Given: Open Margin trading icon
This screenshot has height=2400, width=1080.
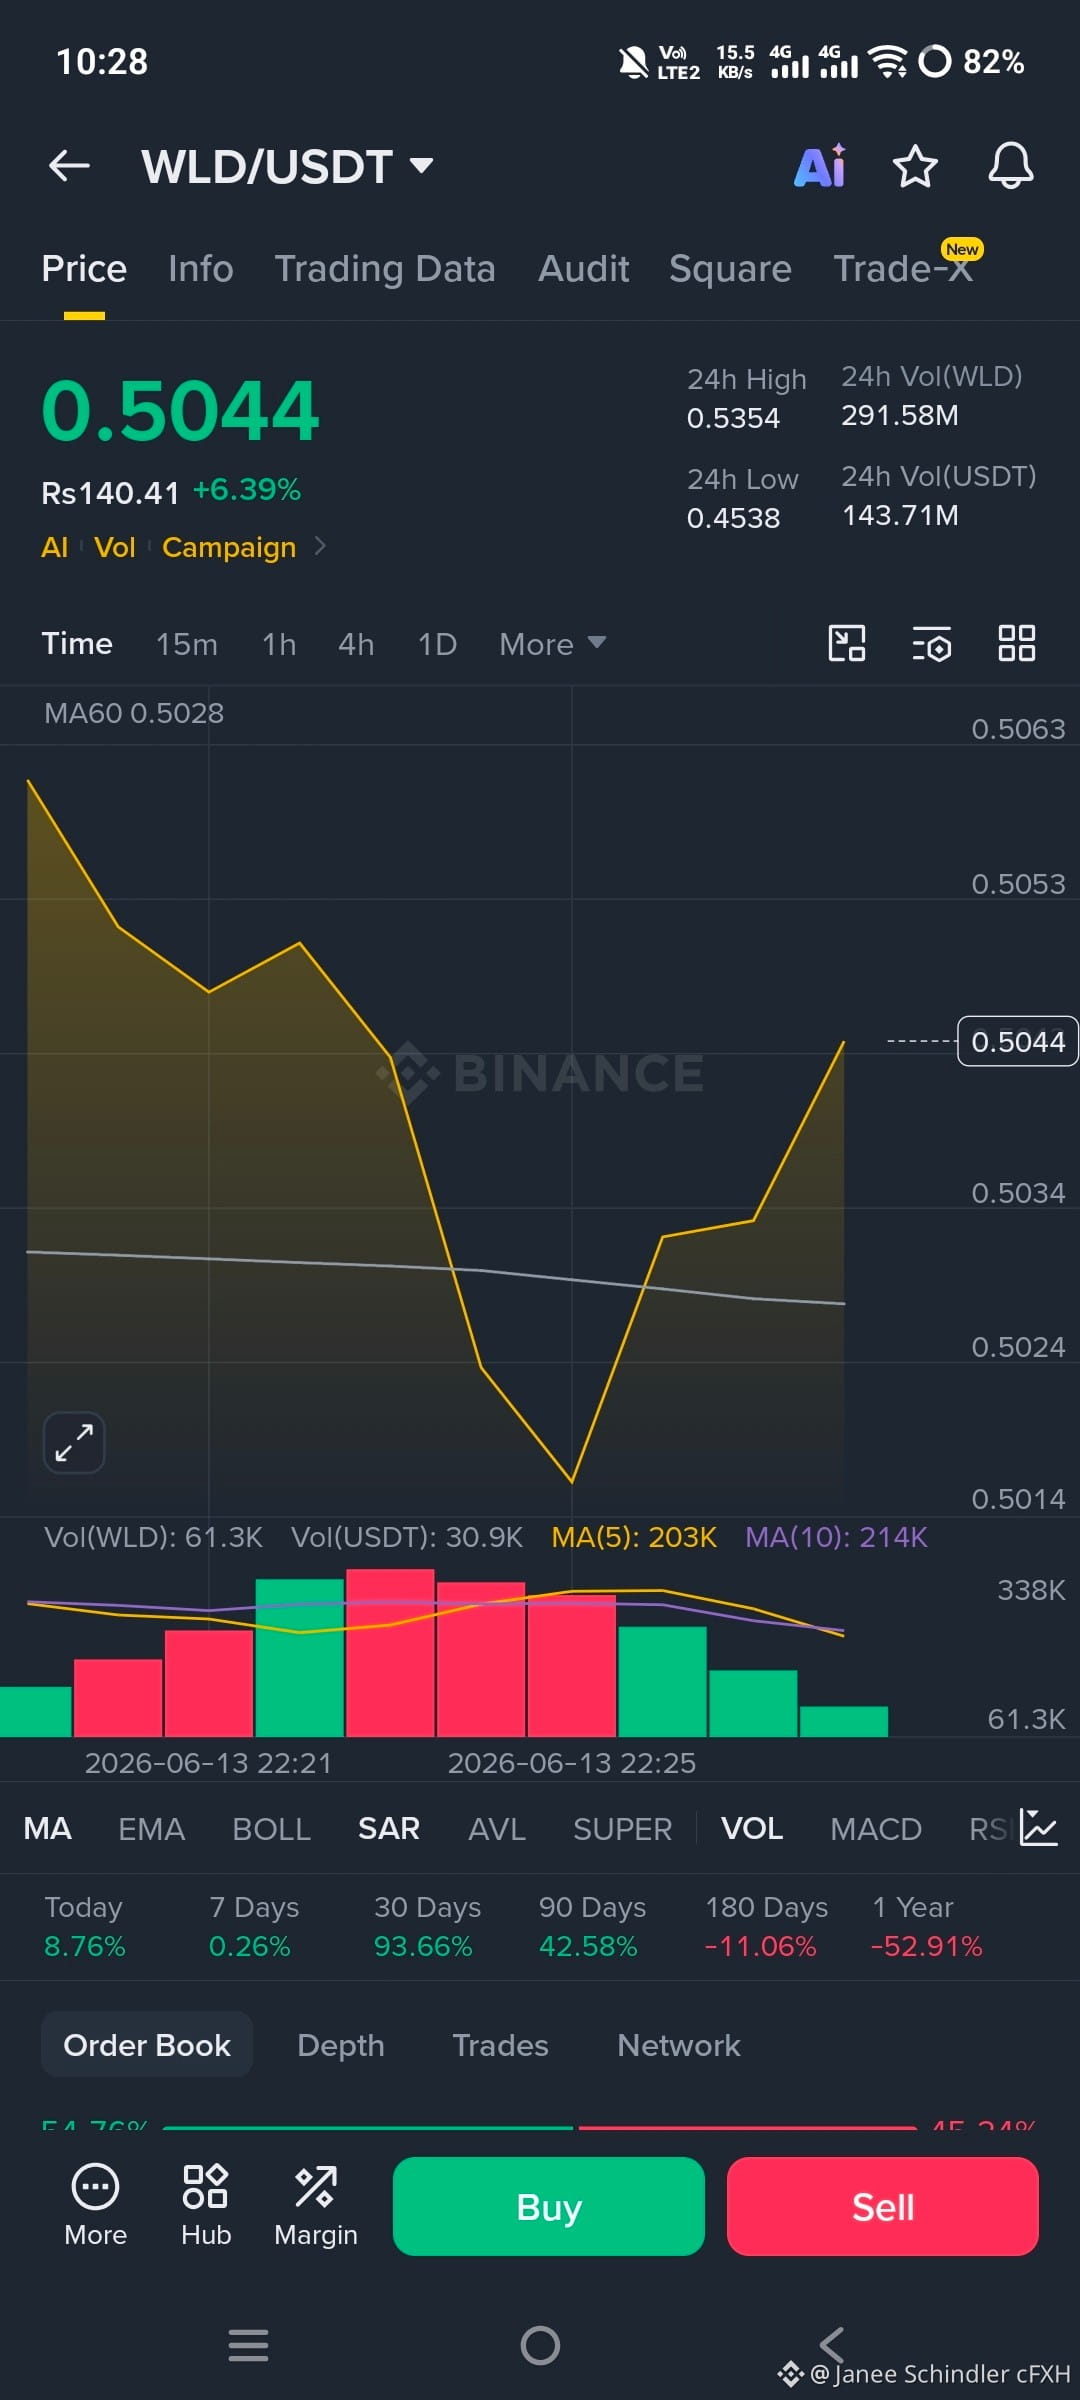Looking at the screenshot, I should [316, 2206].
